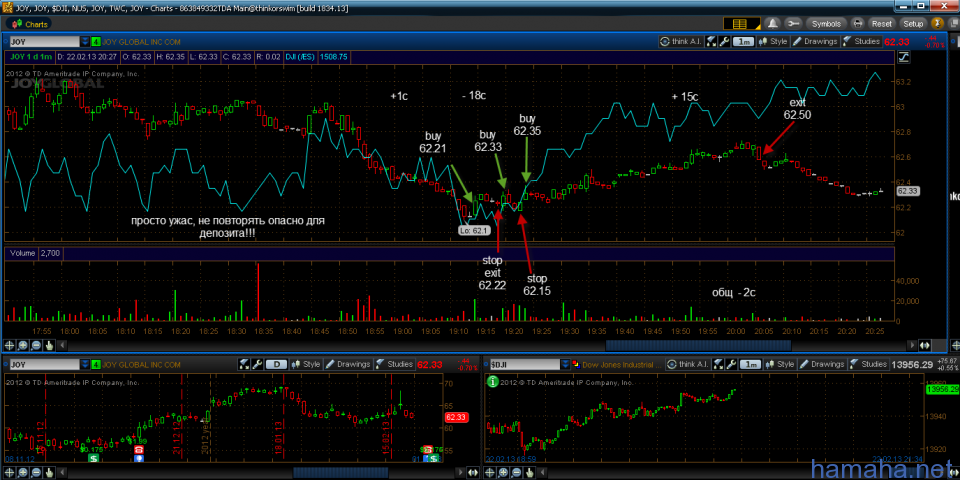Click the printer icon
The width and height of the screenshot is (960, 480).
click(858, 24)
